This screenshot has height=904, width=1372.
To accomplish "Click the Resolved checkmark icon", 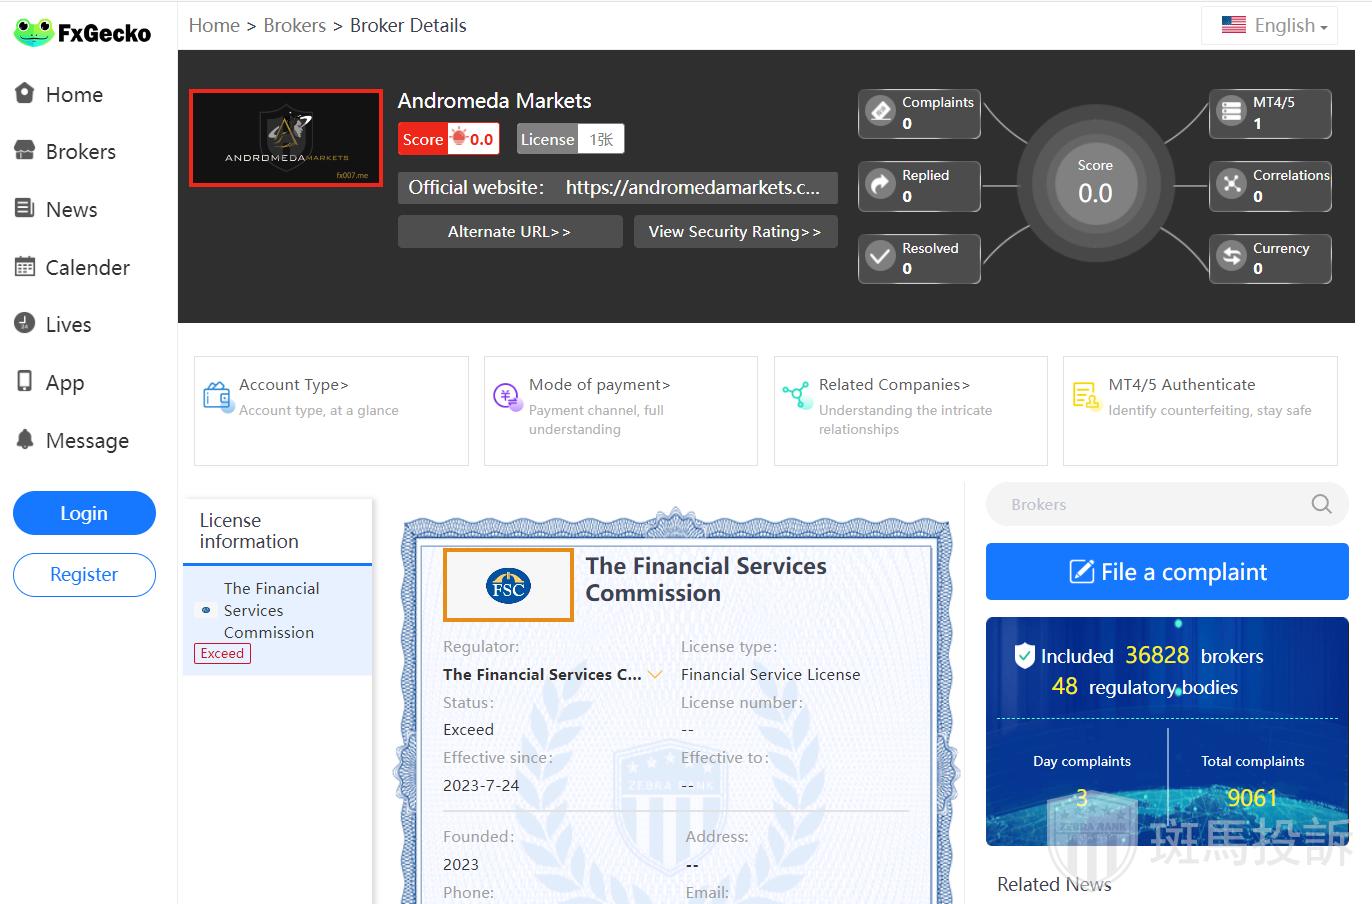I will coord(880,257).
